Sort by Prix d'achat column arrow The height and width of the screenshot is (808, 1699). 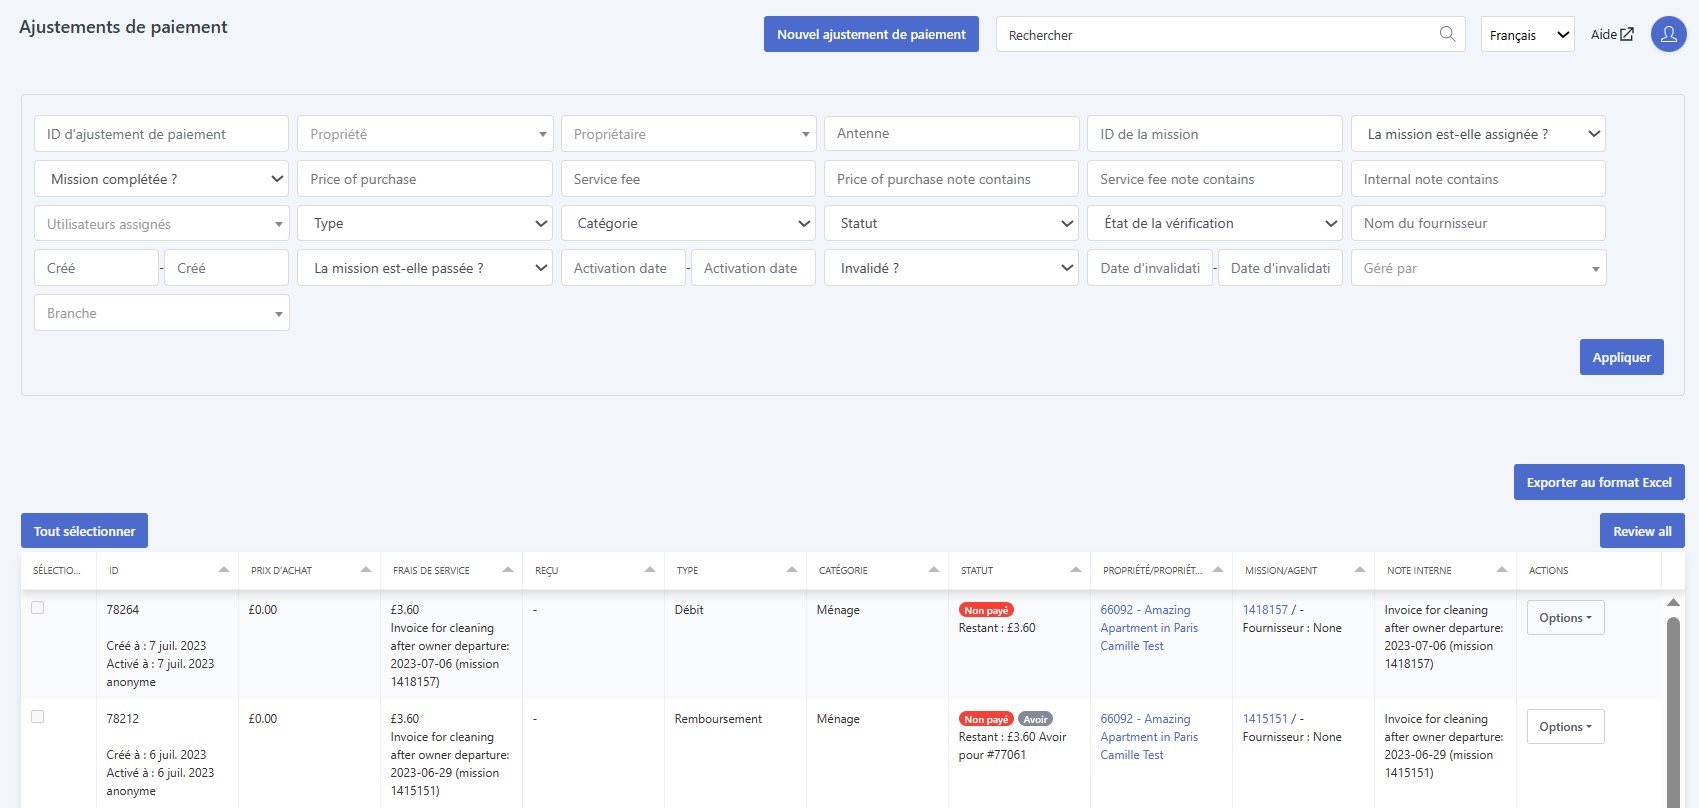point(366,570)
